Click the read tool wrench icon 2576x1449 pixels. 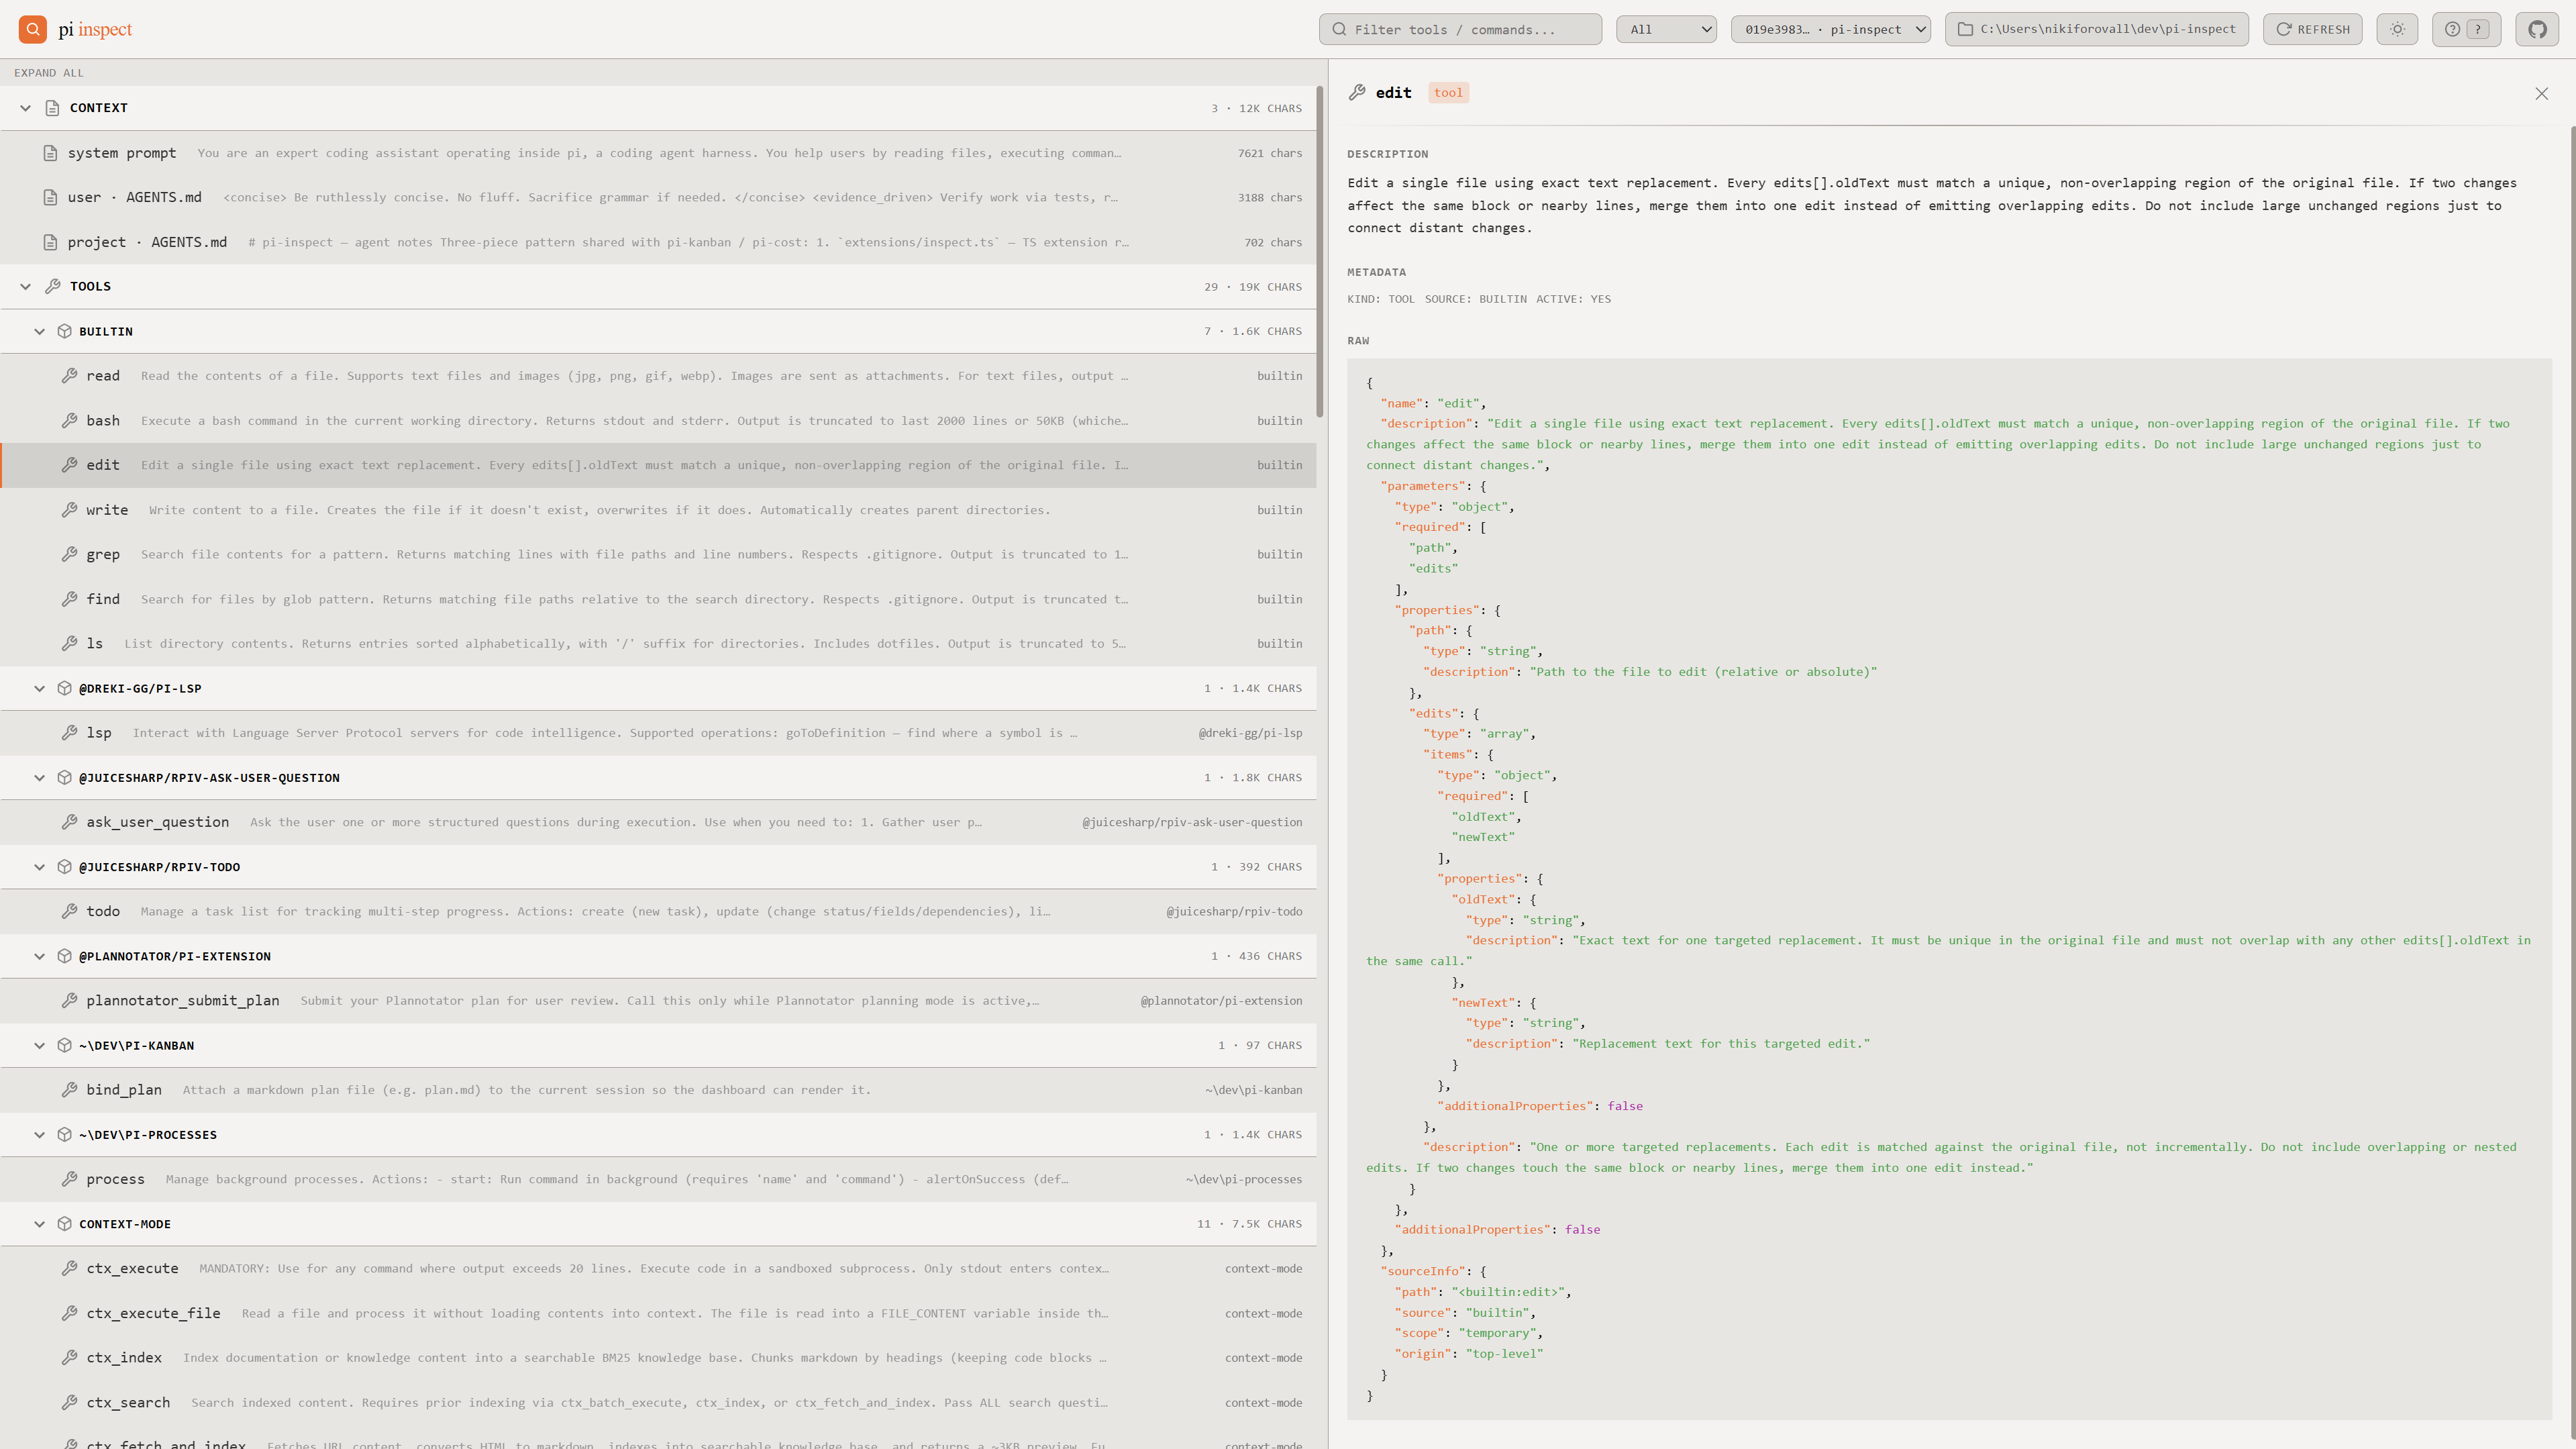click(x=69, y=376)
